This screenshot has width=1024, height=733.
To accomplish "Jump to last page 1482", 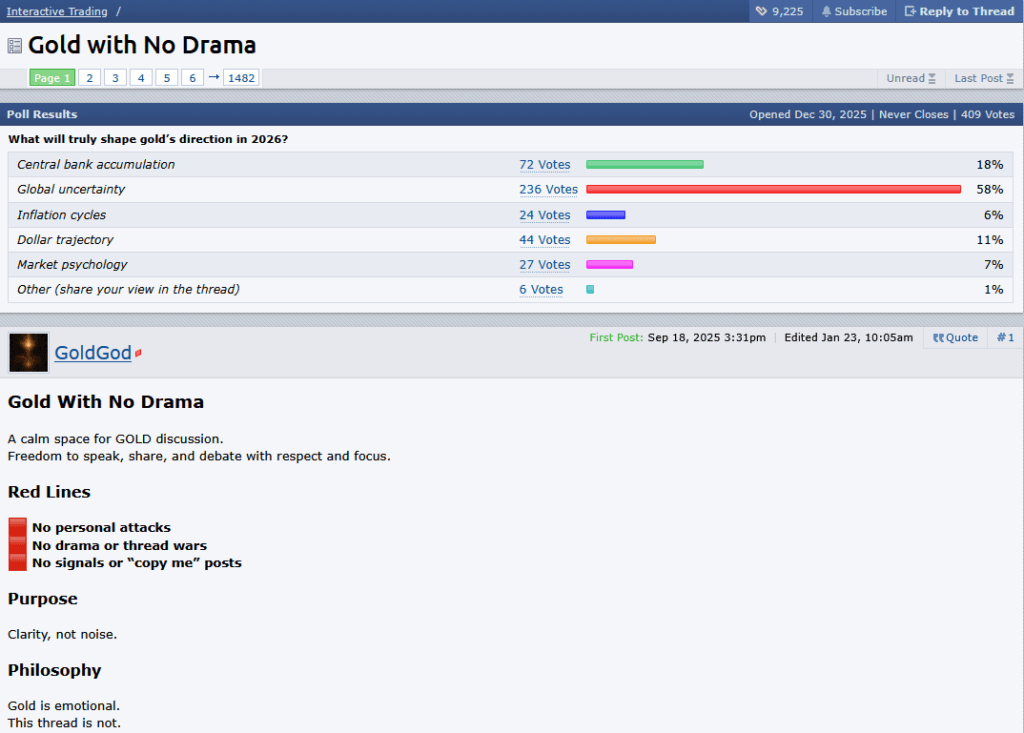I will (x=241, y=78).
